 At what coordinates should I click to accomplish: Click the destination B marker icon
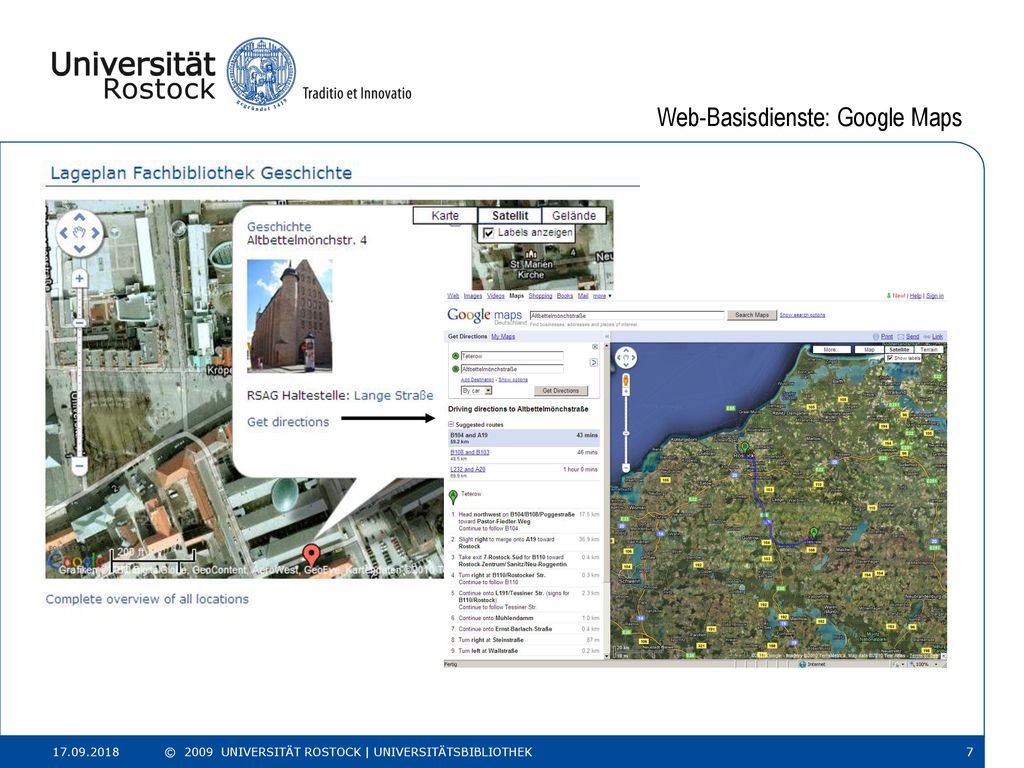(x=455, y=369)
